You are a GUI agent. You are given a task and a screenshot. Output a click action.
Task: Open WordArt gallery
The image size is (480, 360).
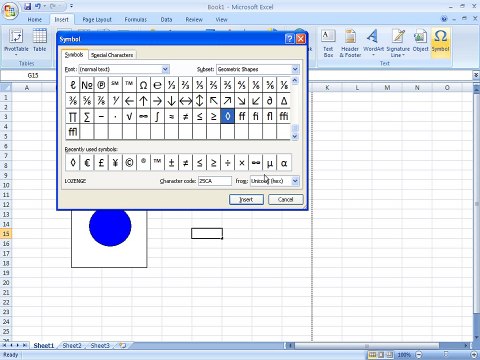(373, 43)
